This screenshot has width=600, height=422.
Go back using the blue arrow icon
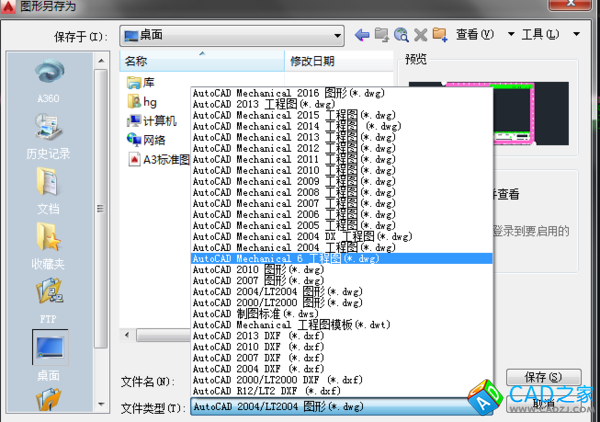pos(362,35)
